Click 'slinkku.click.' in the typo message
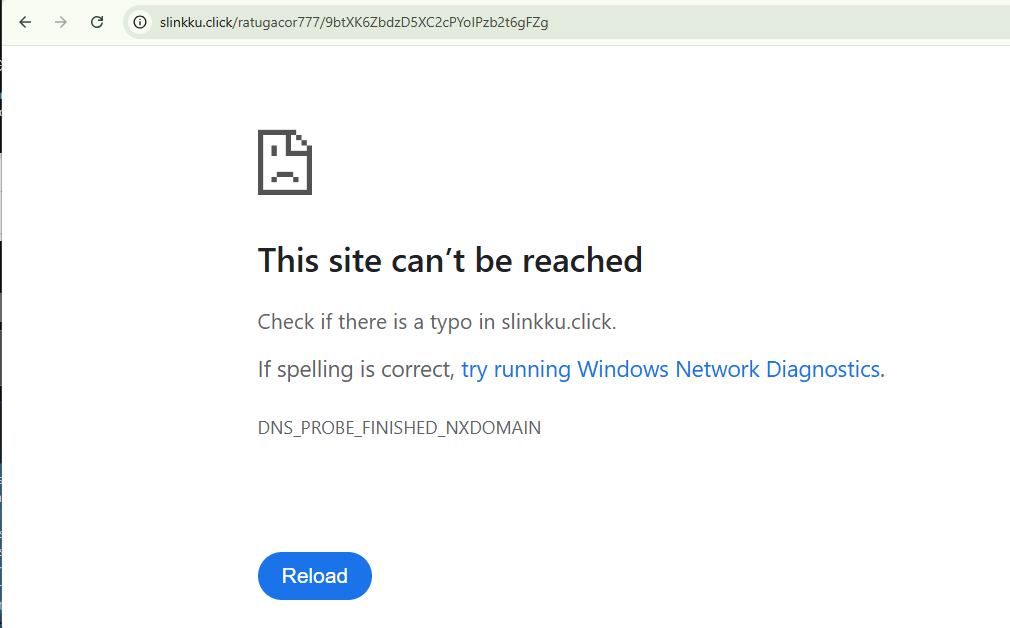 [559, 322]
